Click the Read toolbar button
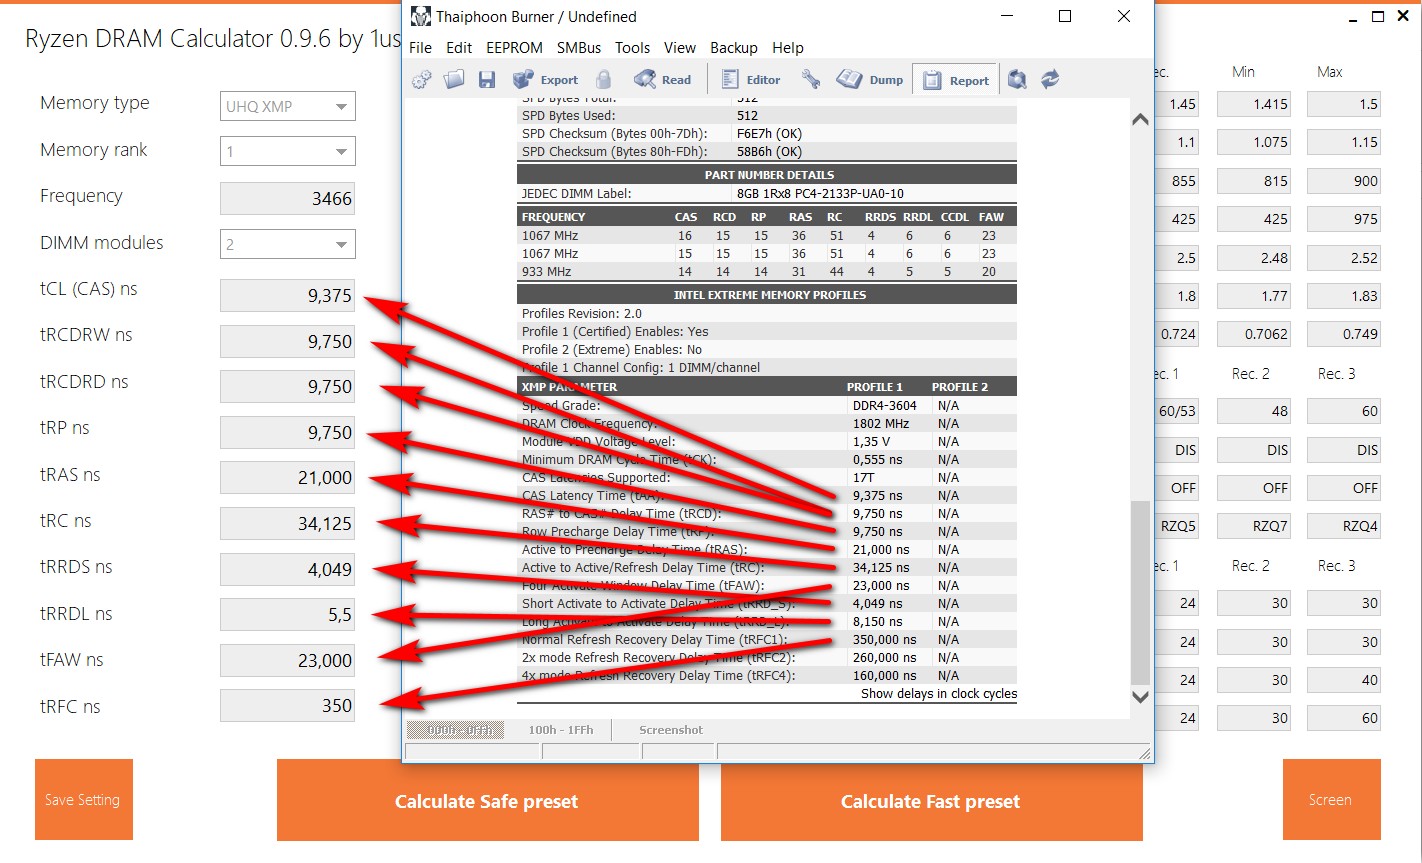 tap(662, 80)
